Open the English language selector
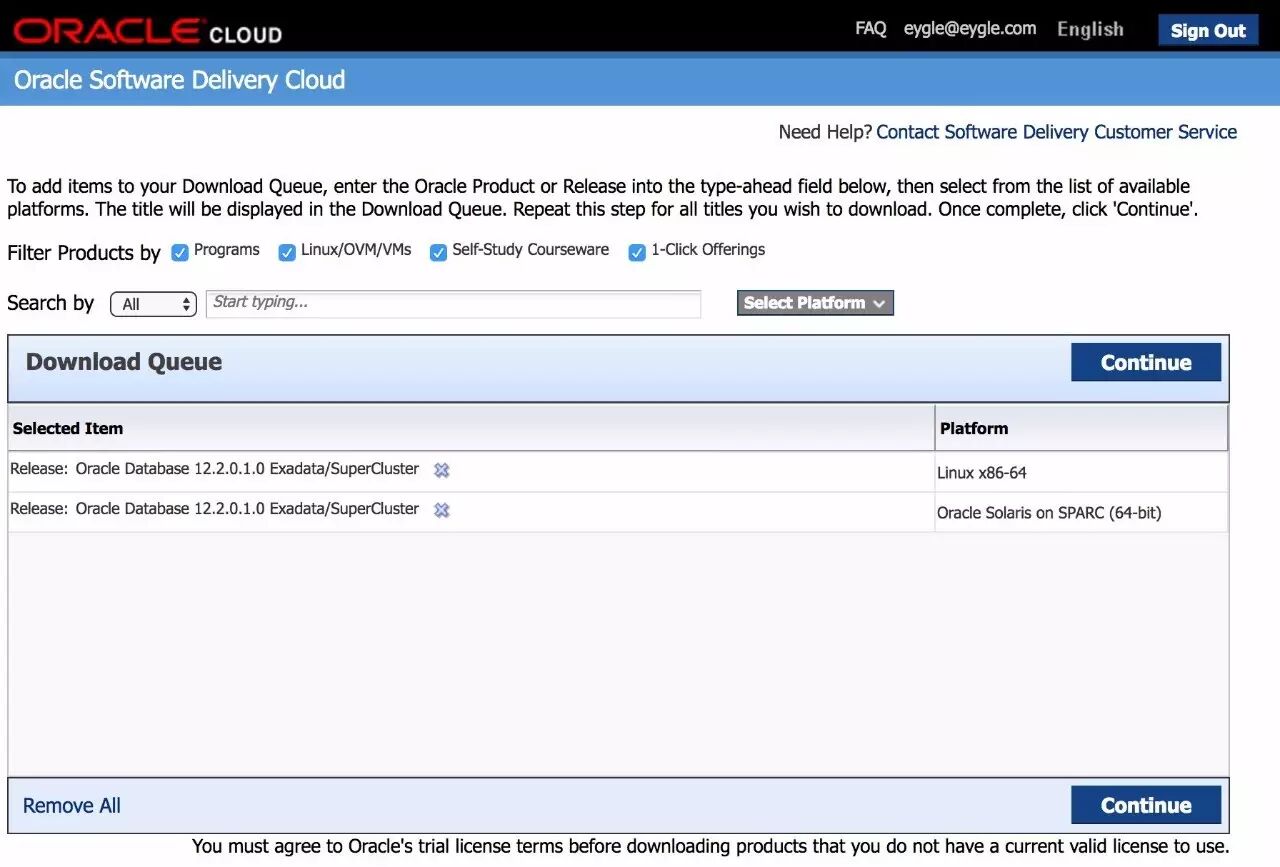The image size is (1280, 867). pyautogui.click(x=1090, y=30)
